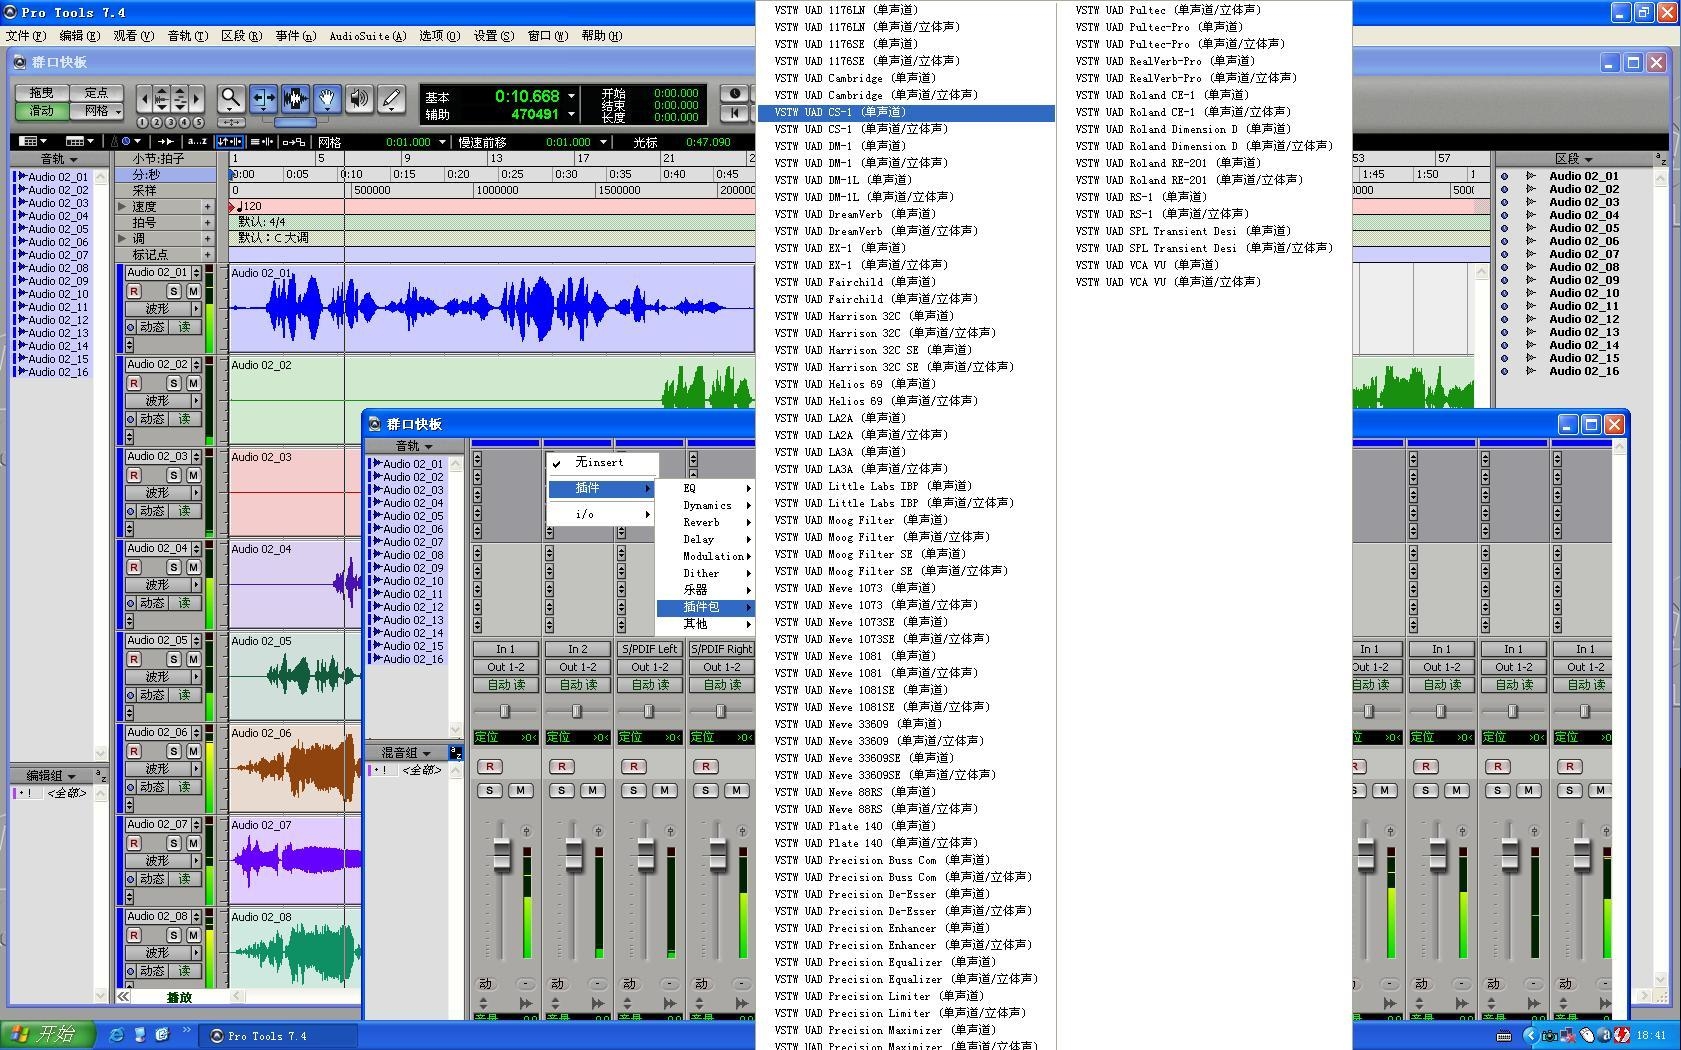Select the Grabber hand tool

(327, 98)
